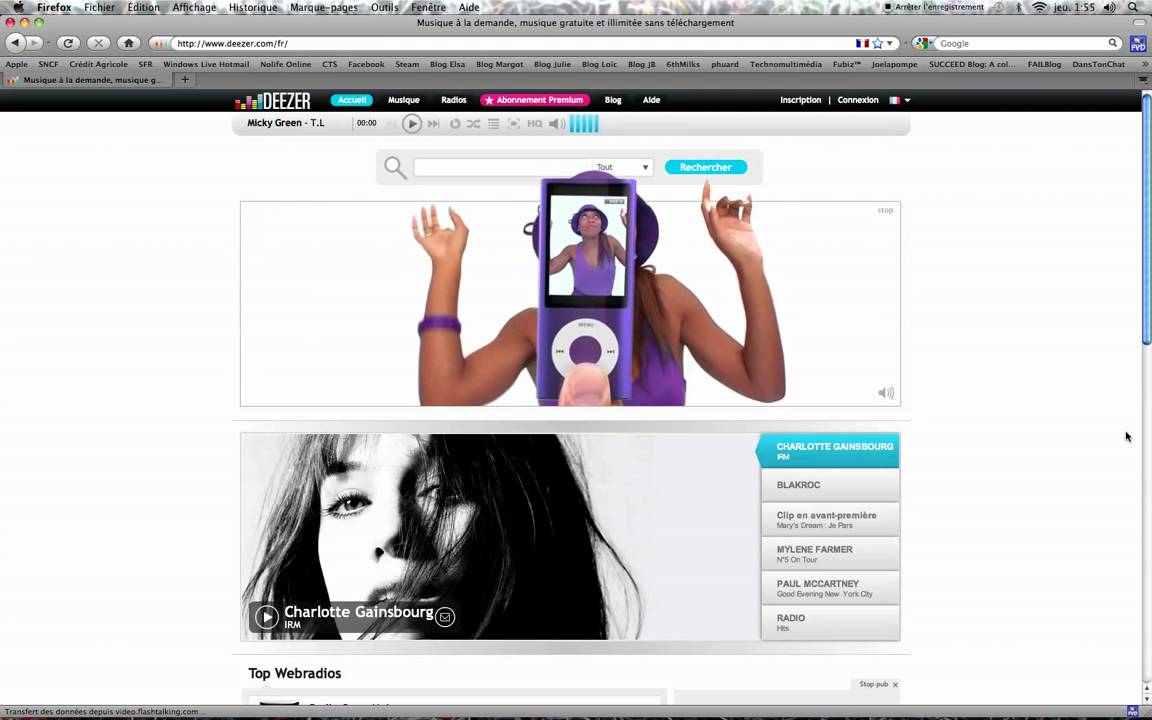The image size is (1152, 720).
Task: Click the Google search magnifier
Action: [1113, 43]
